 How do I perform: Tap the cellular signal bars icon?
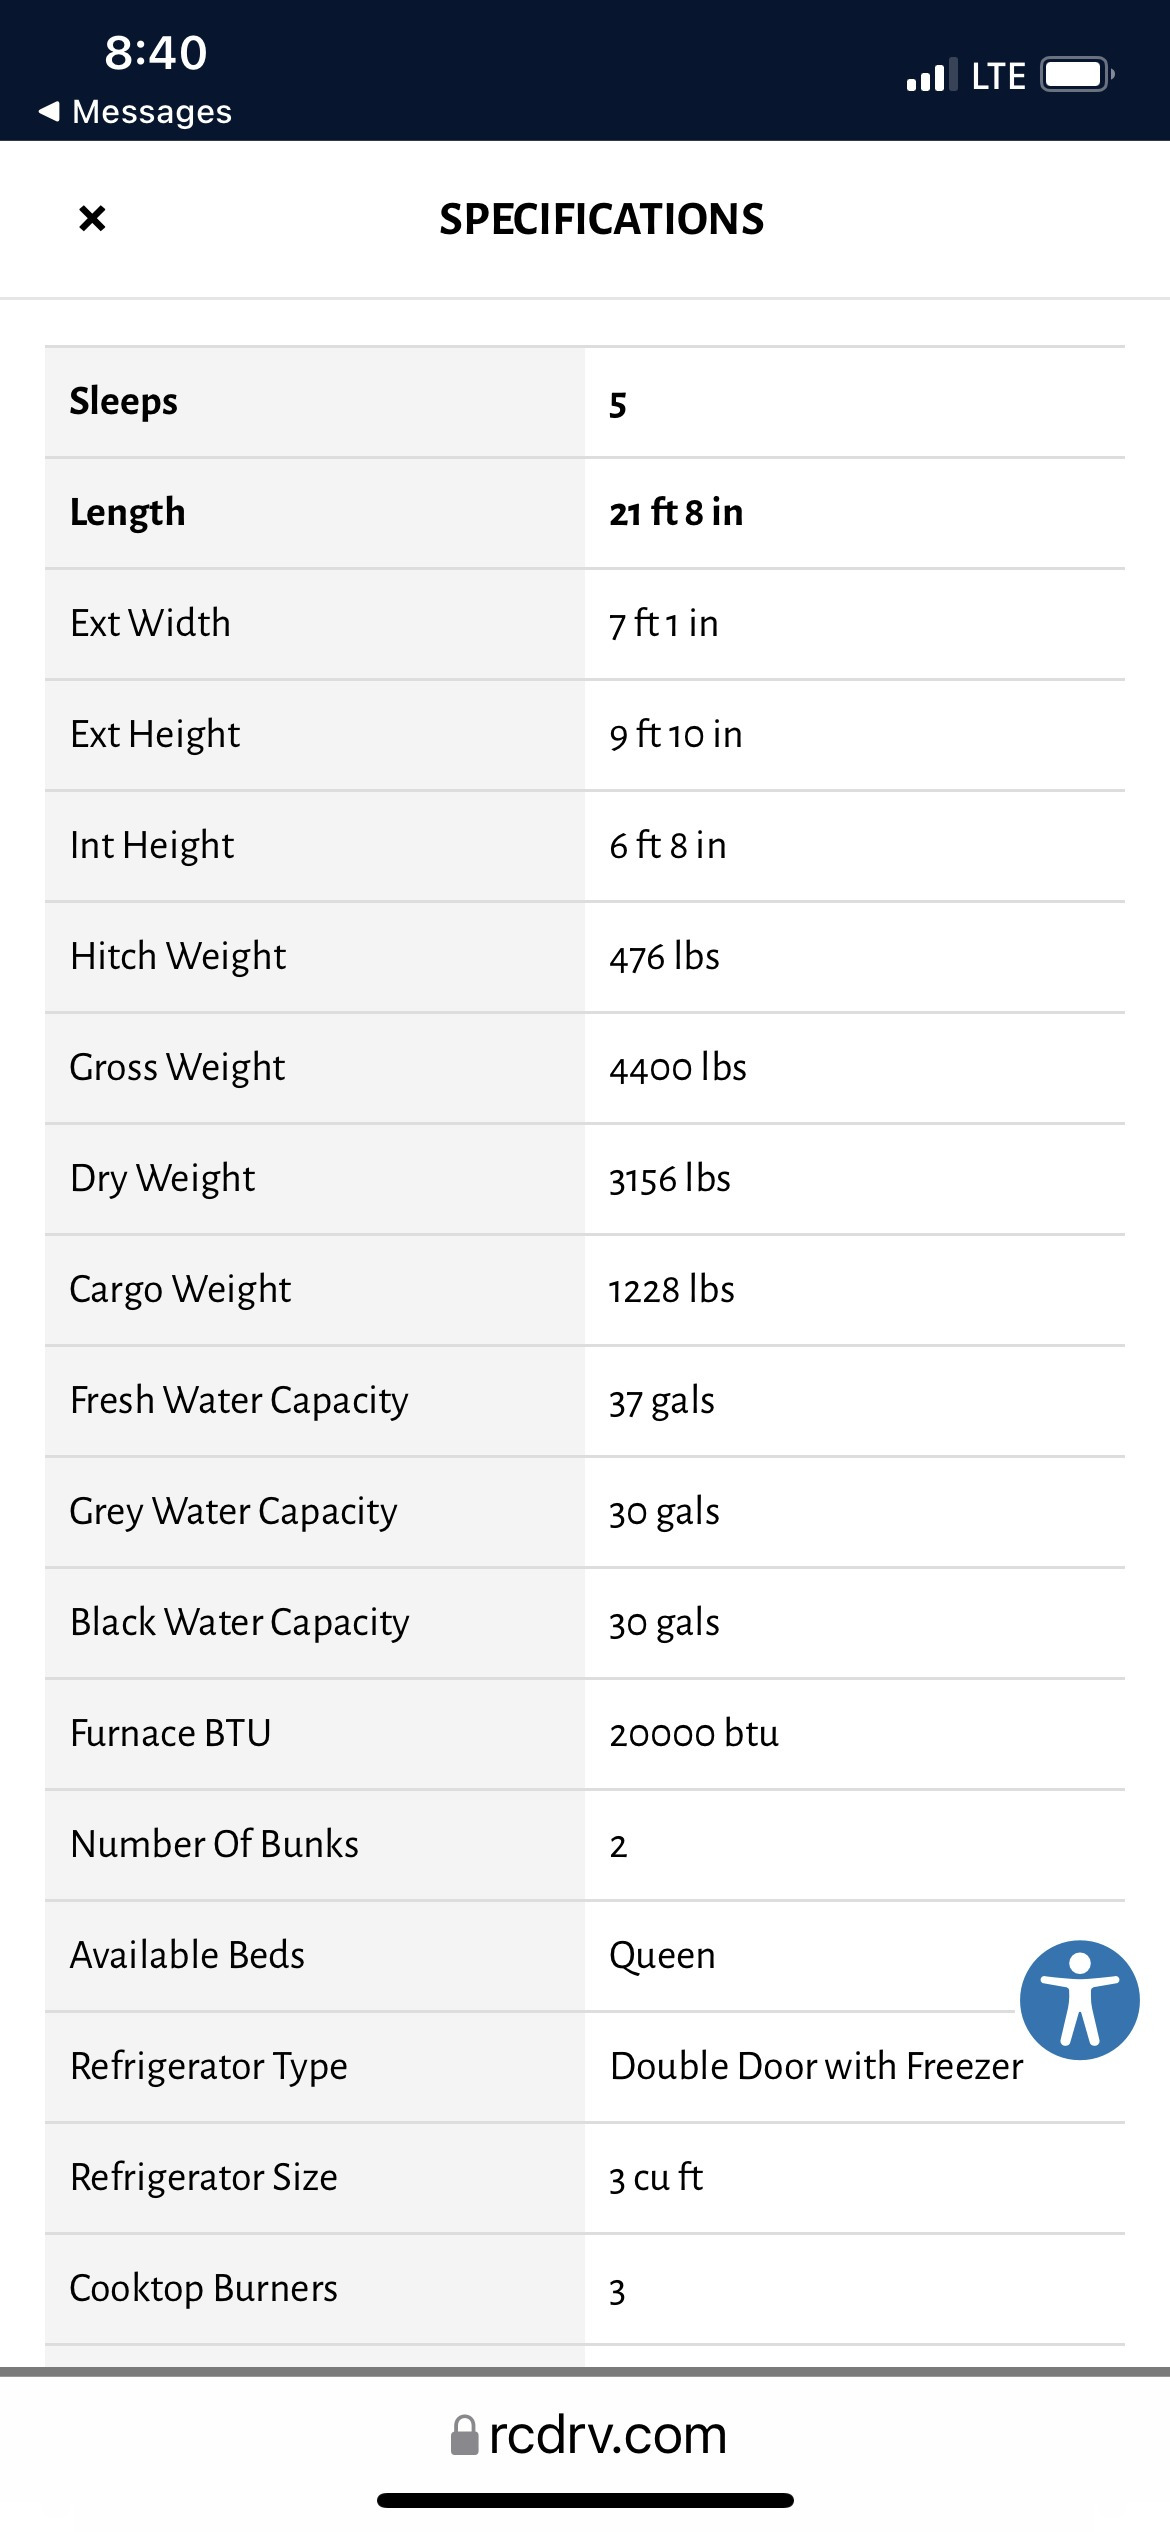pos(931,76)
